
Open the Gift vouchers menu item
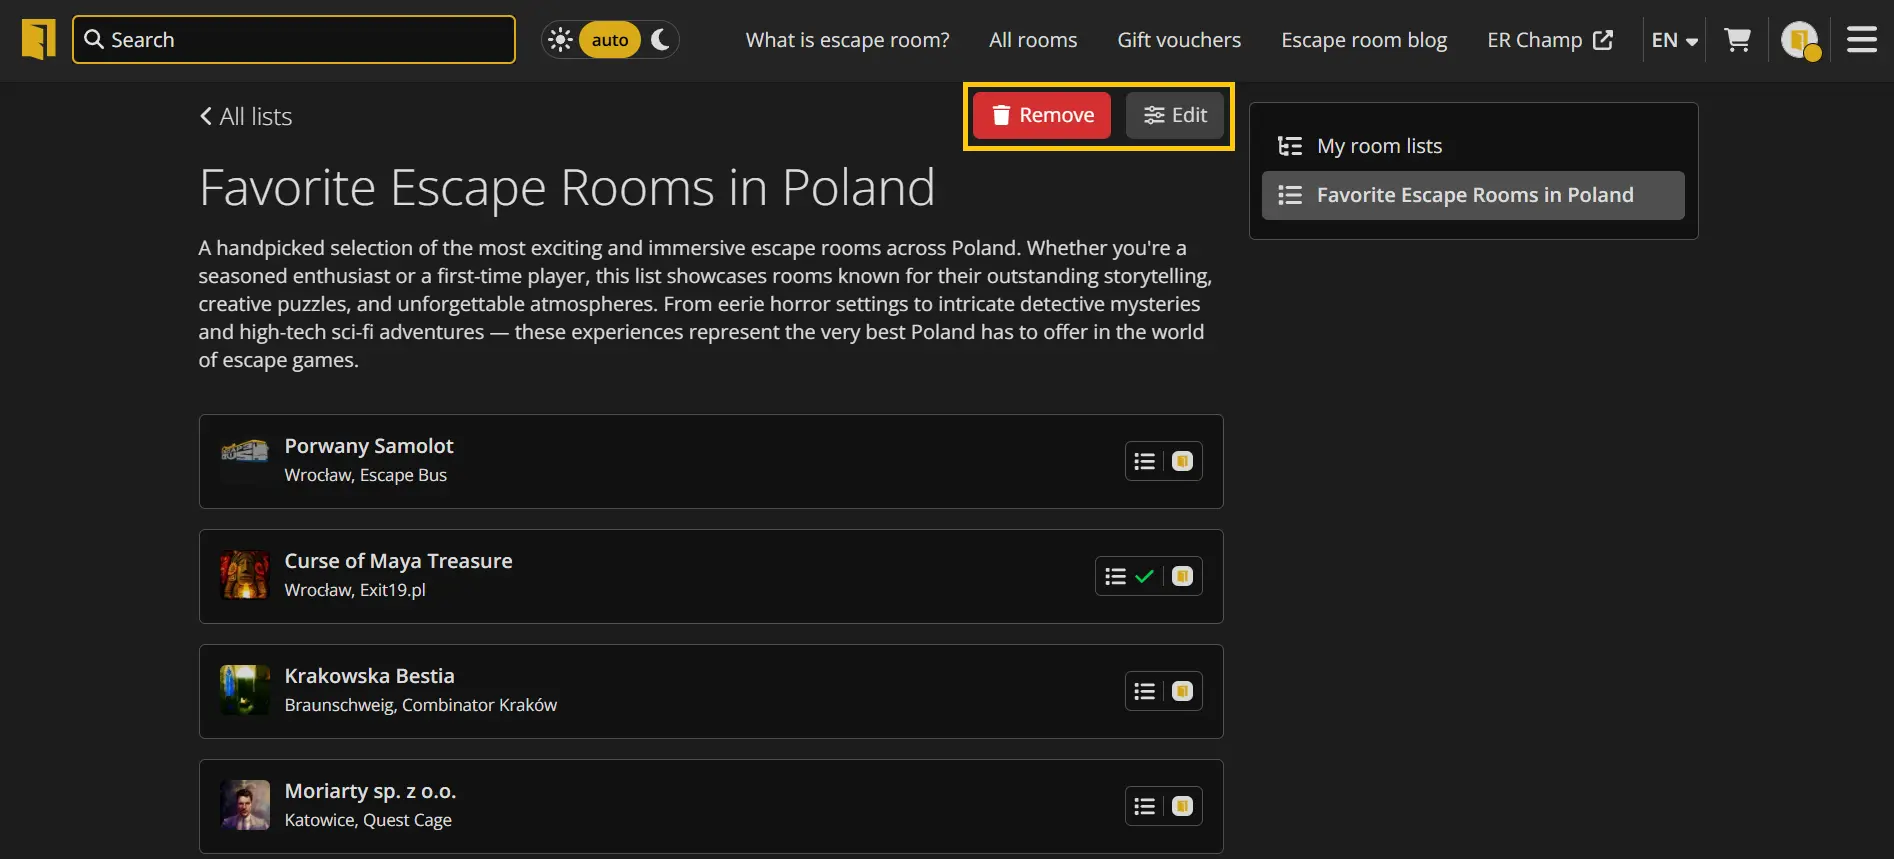[1179, 40]
